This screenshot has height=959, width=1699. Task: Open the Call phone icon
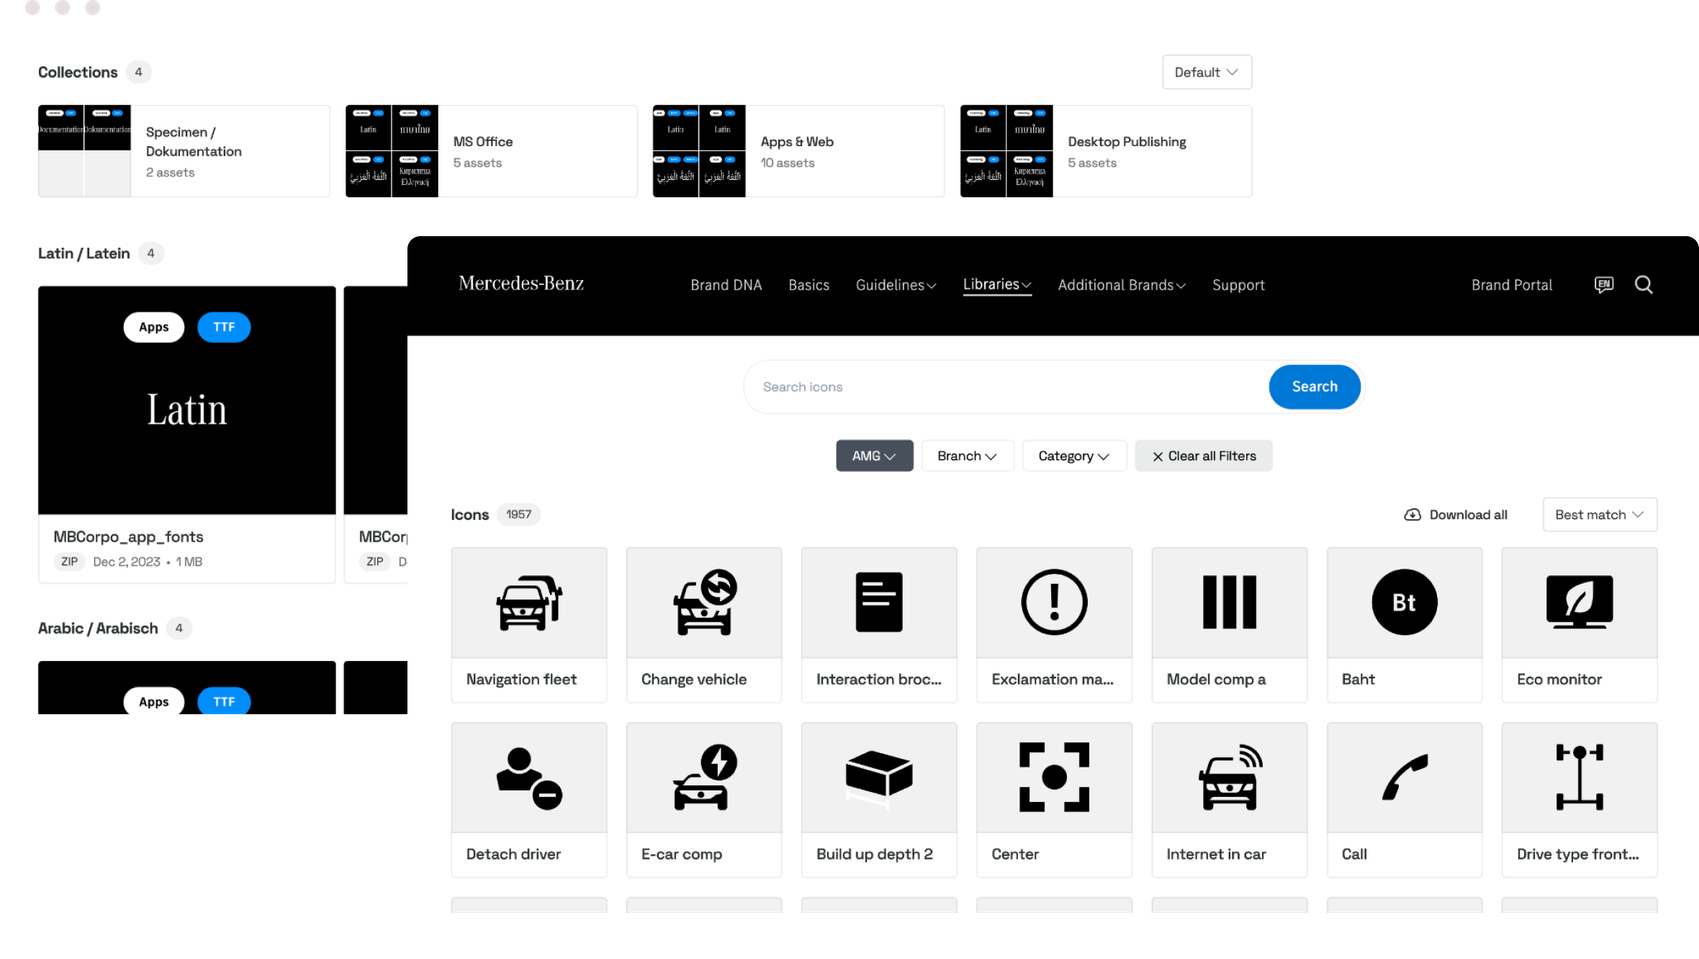[x=1404, y=799]
